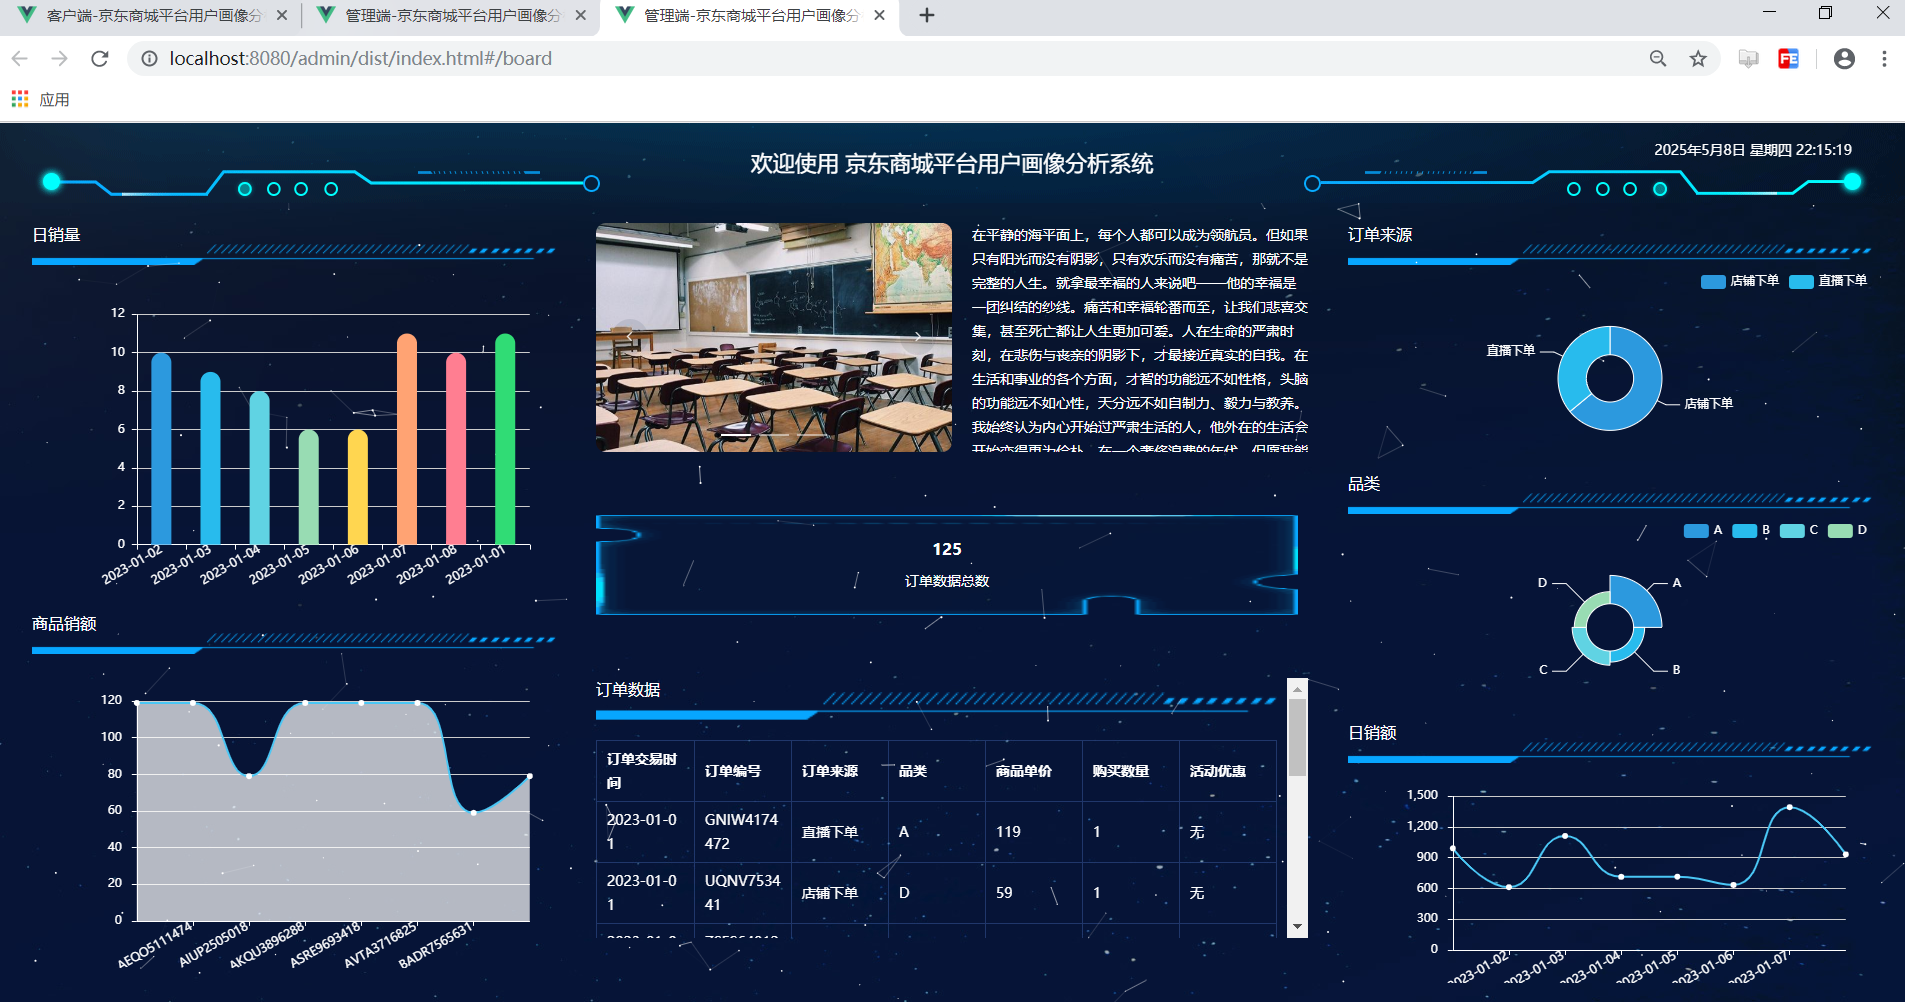
Task: Click the 125 订单数据总数 counter panel
Action: [946, 565]
